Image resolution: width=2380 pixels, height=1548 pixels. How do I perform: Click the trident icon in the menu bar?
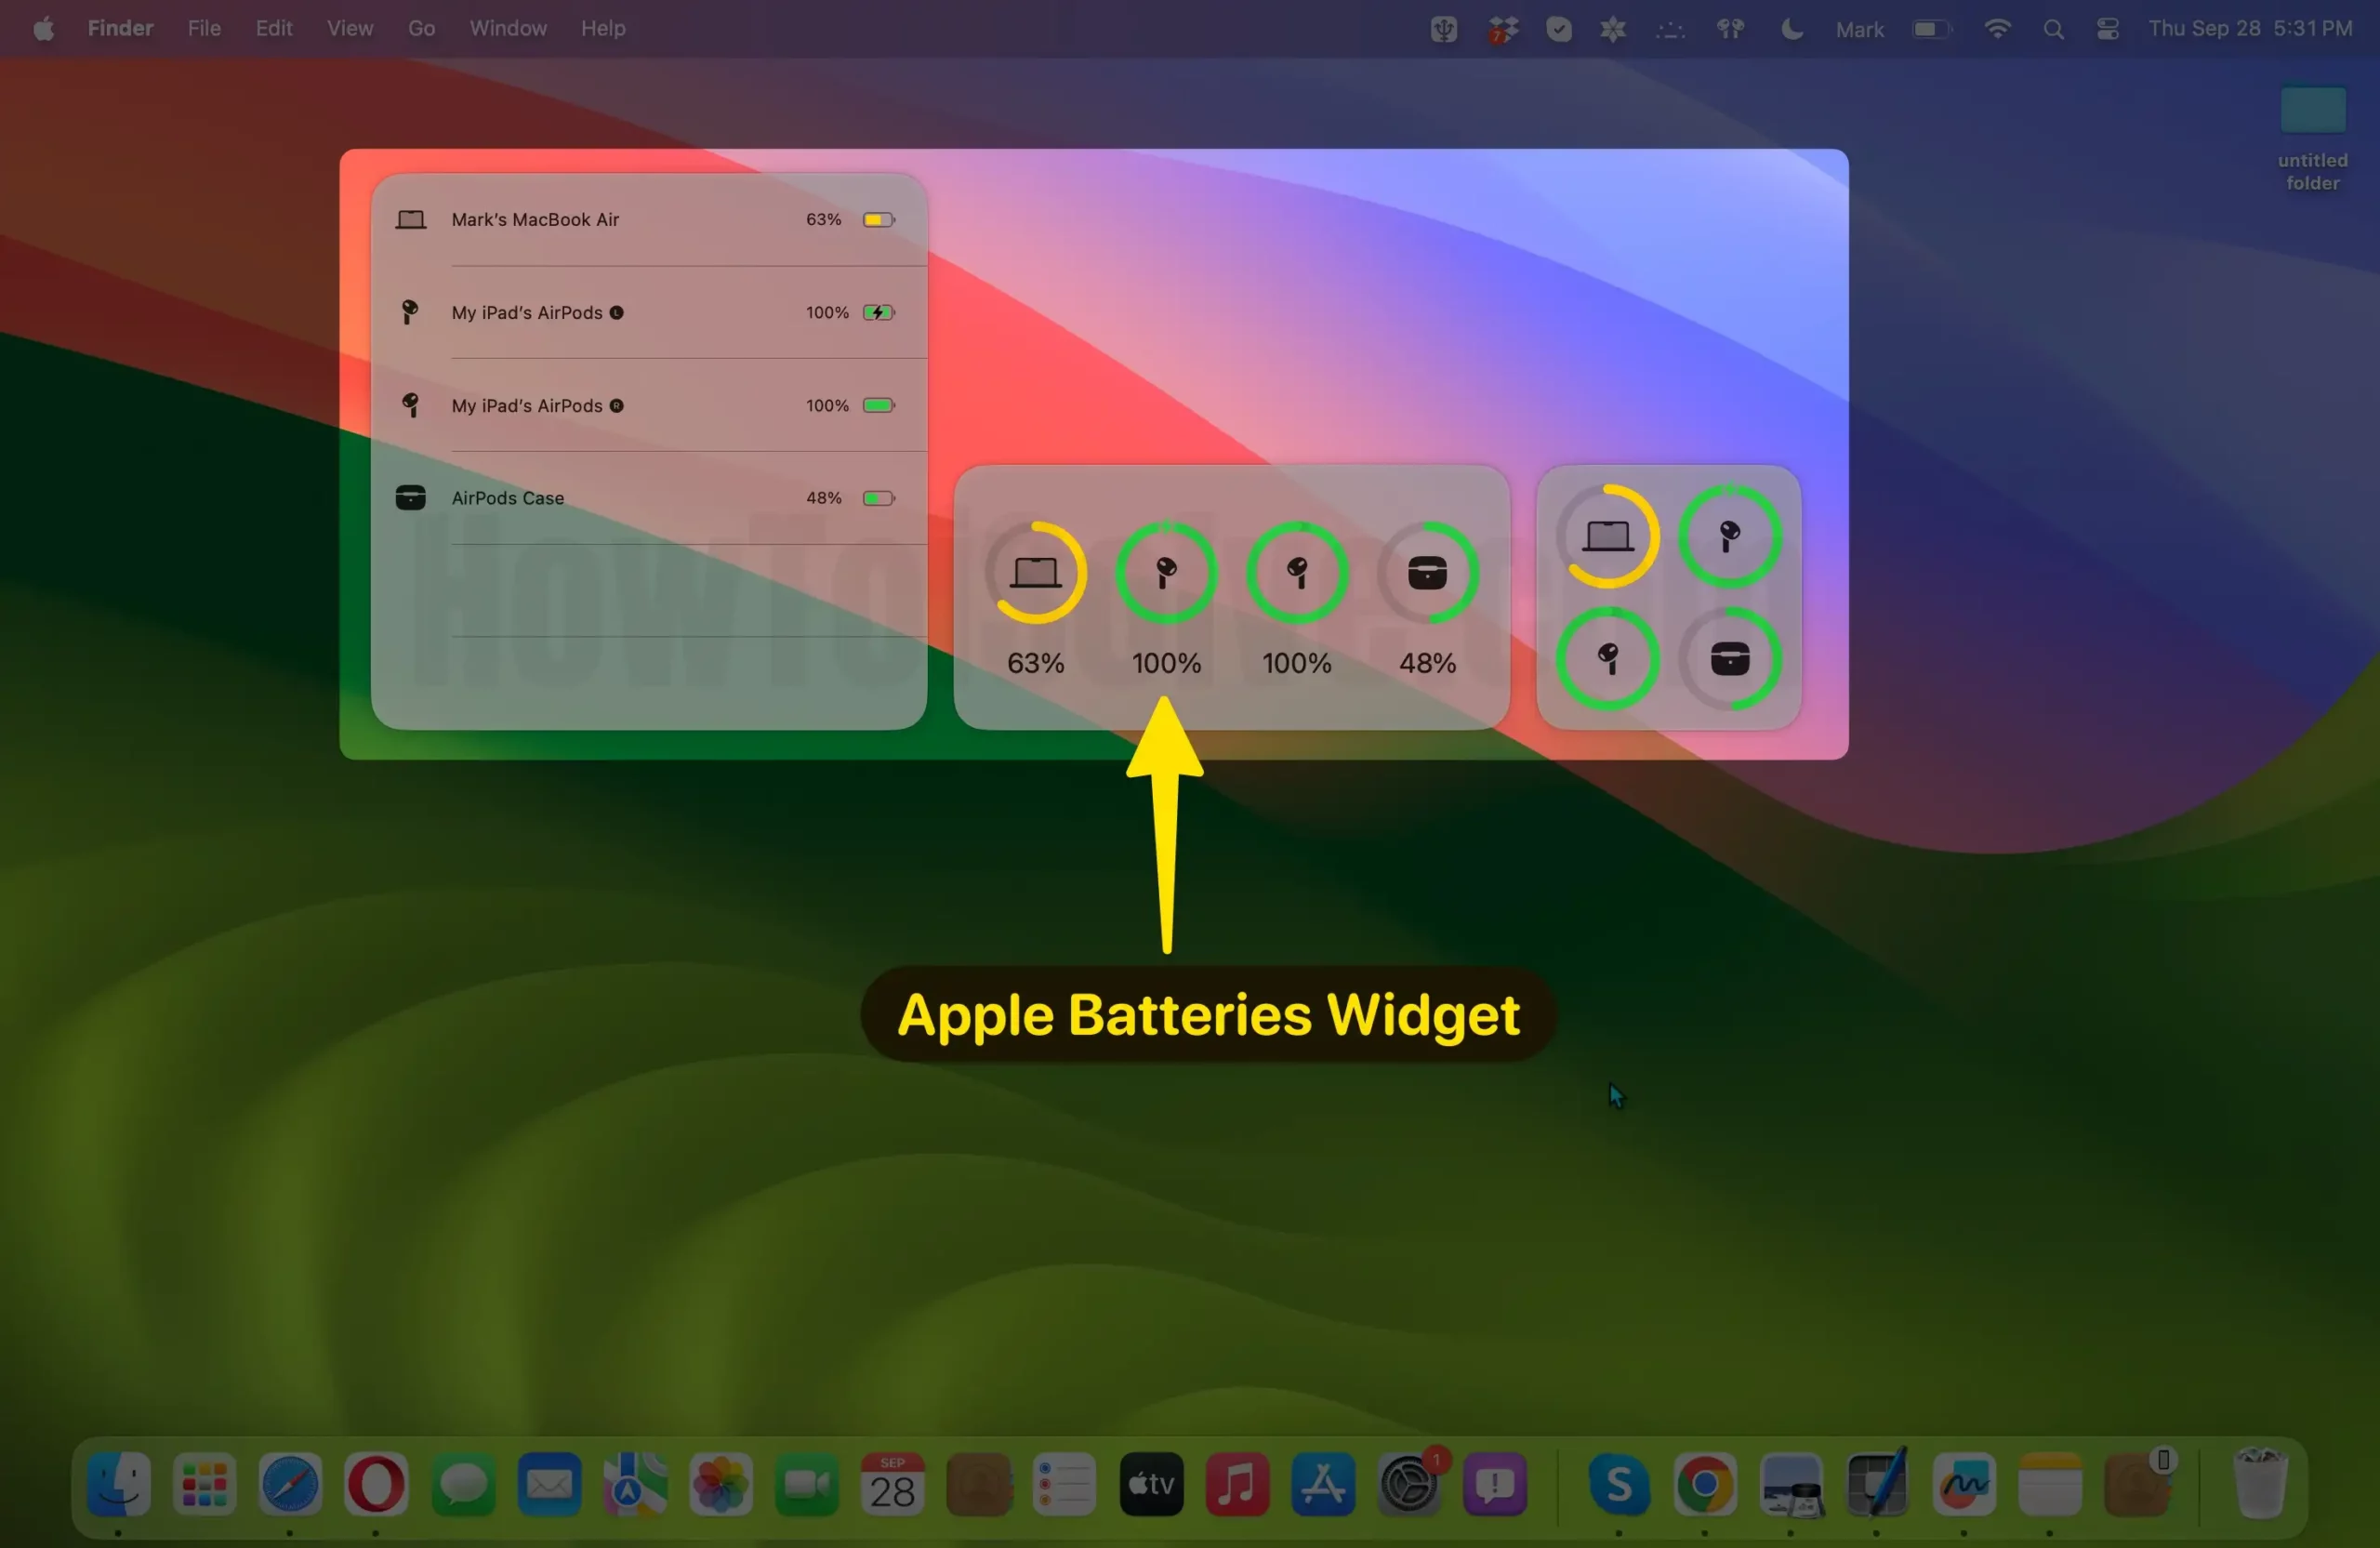[1443, 29]
